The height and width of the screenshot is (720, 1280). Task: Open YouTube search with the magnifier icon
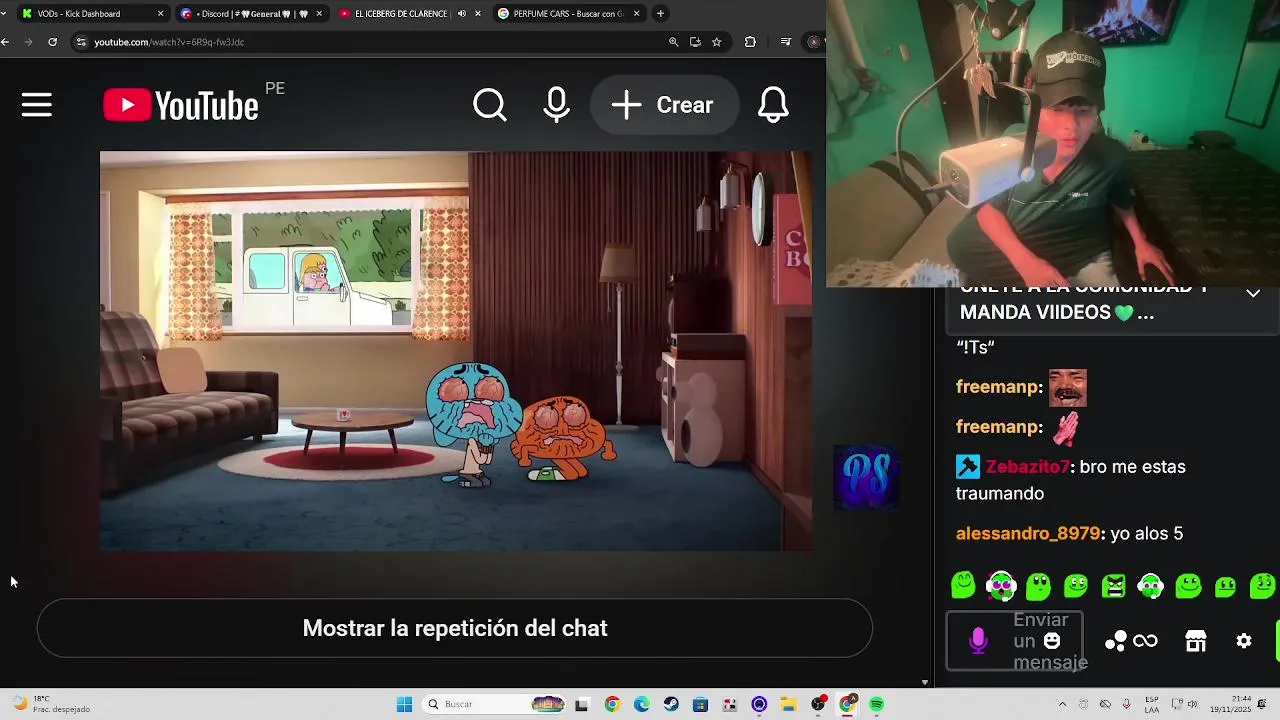pos(490,105)
